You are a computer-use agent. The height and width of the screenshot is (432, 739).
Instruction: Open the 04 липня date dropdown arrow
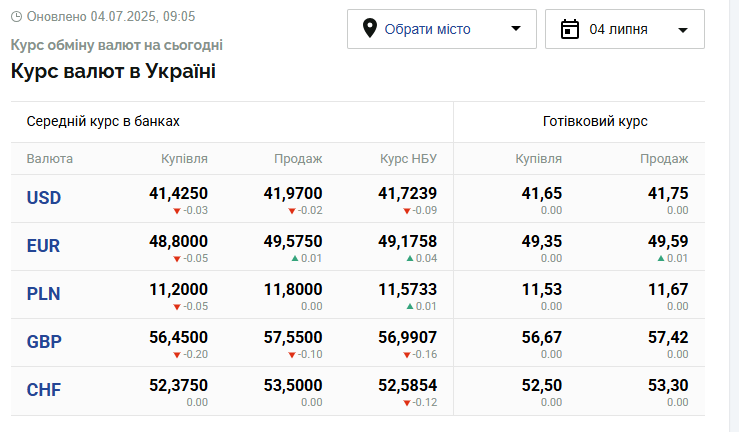coord(683,30)
